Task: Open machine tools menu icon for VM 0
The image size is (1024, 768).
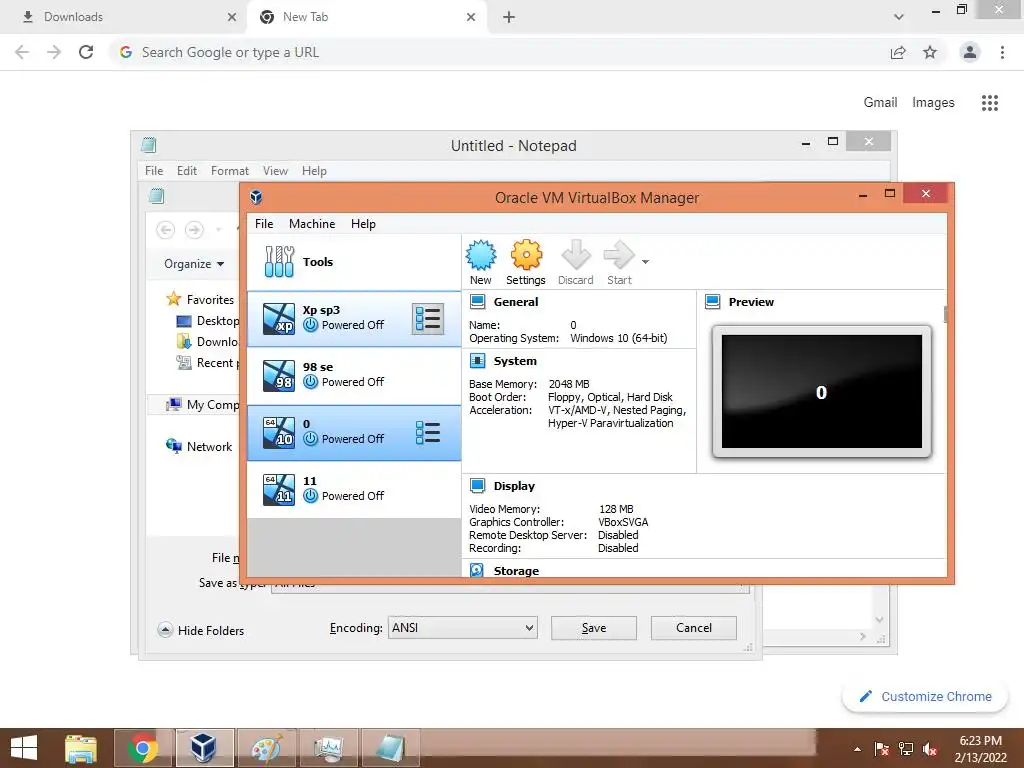Action: (x=428, y=432)
